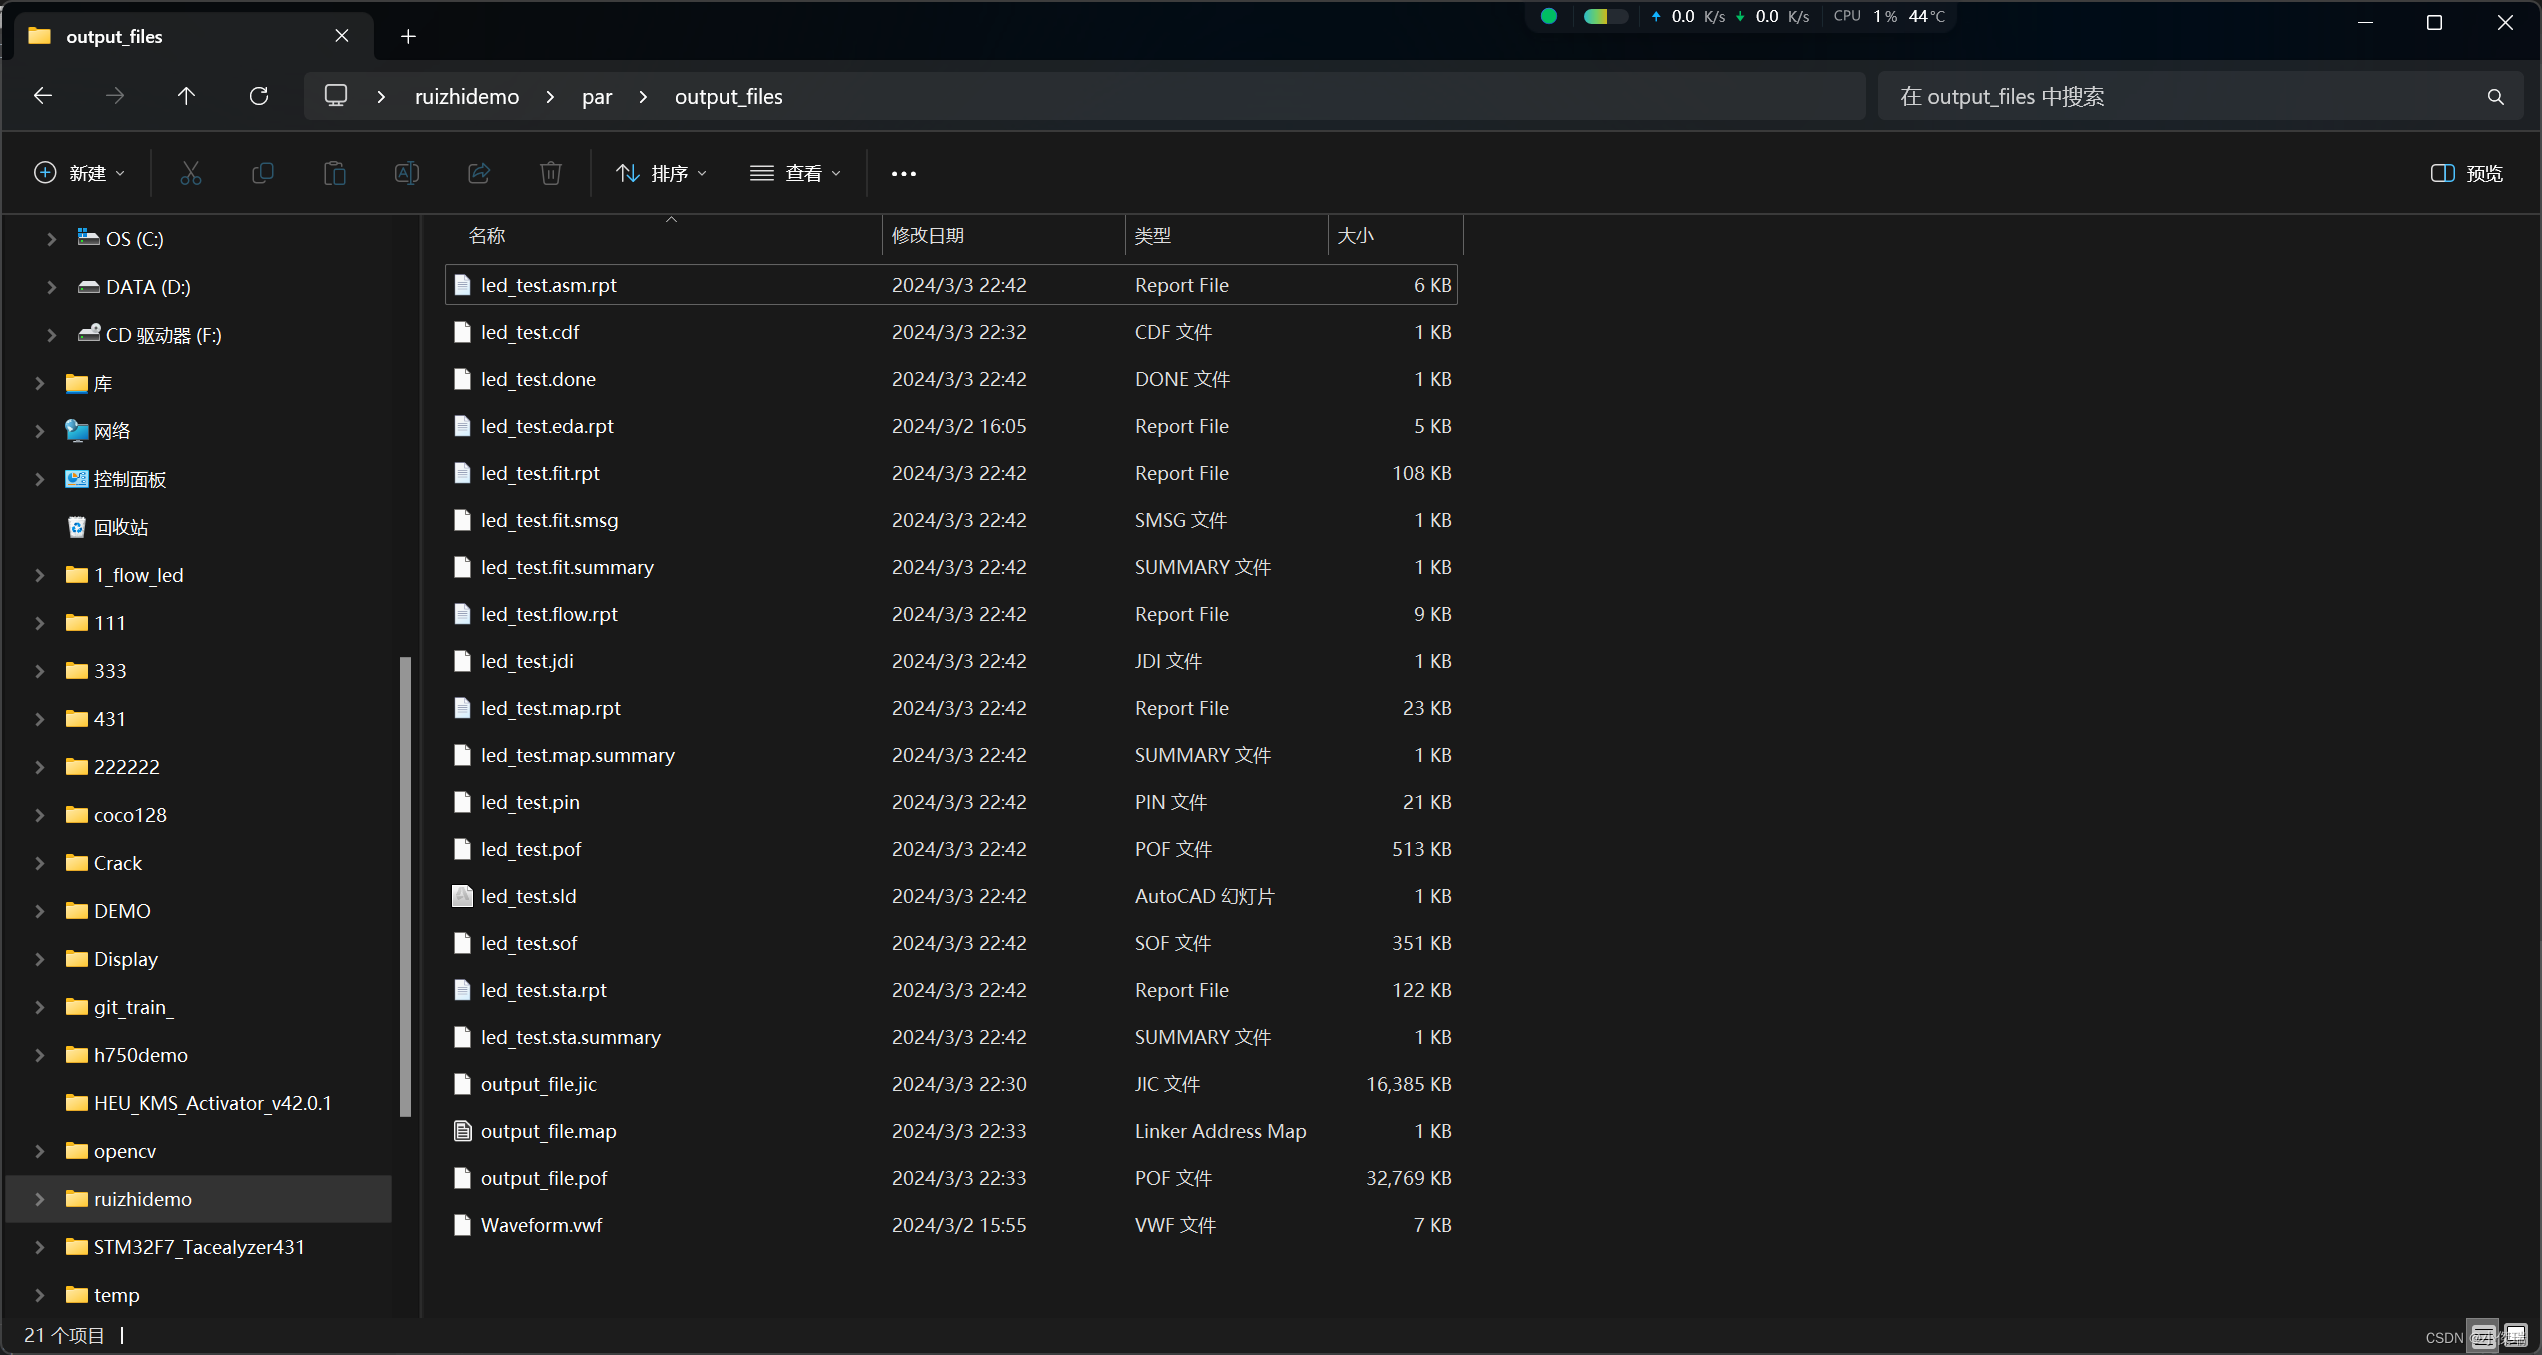
Task: Expand the ruizhidemo folder in sidebar
Action: coord(40,1199)
